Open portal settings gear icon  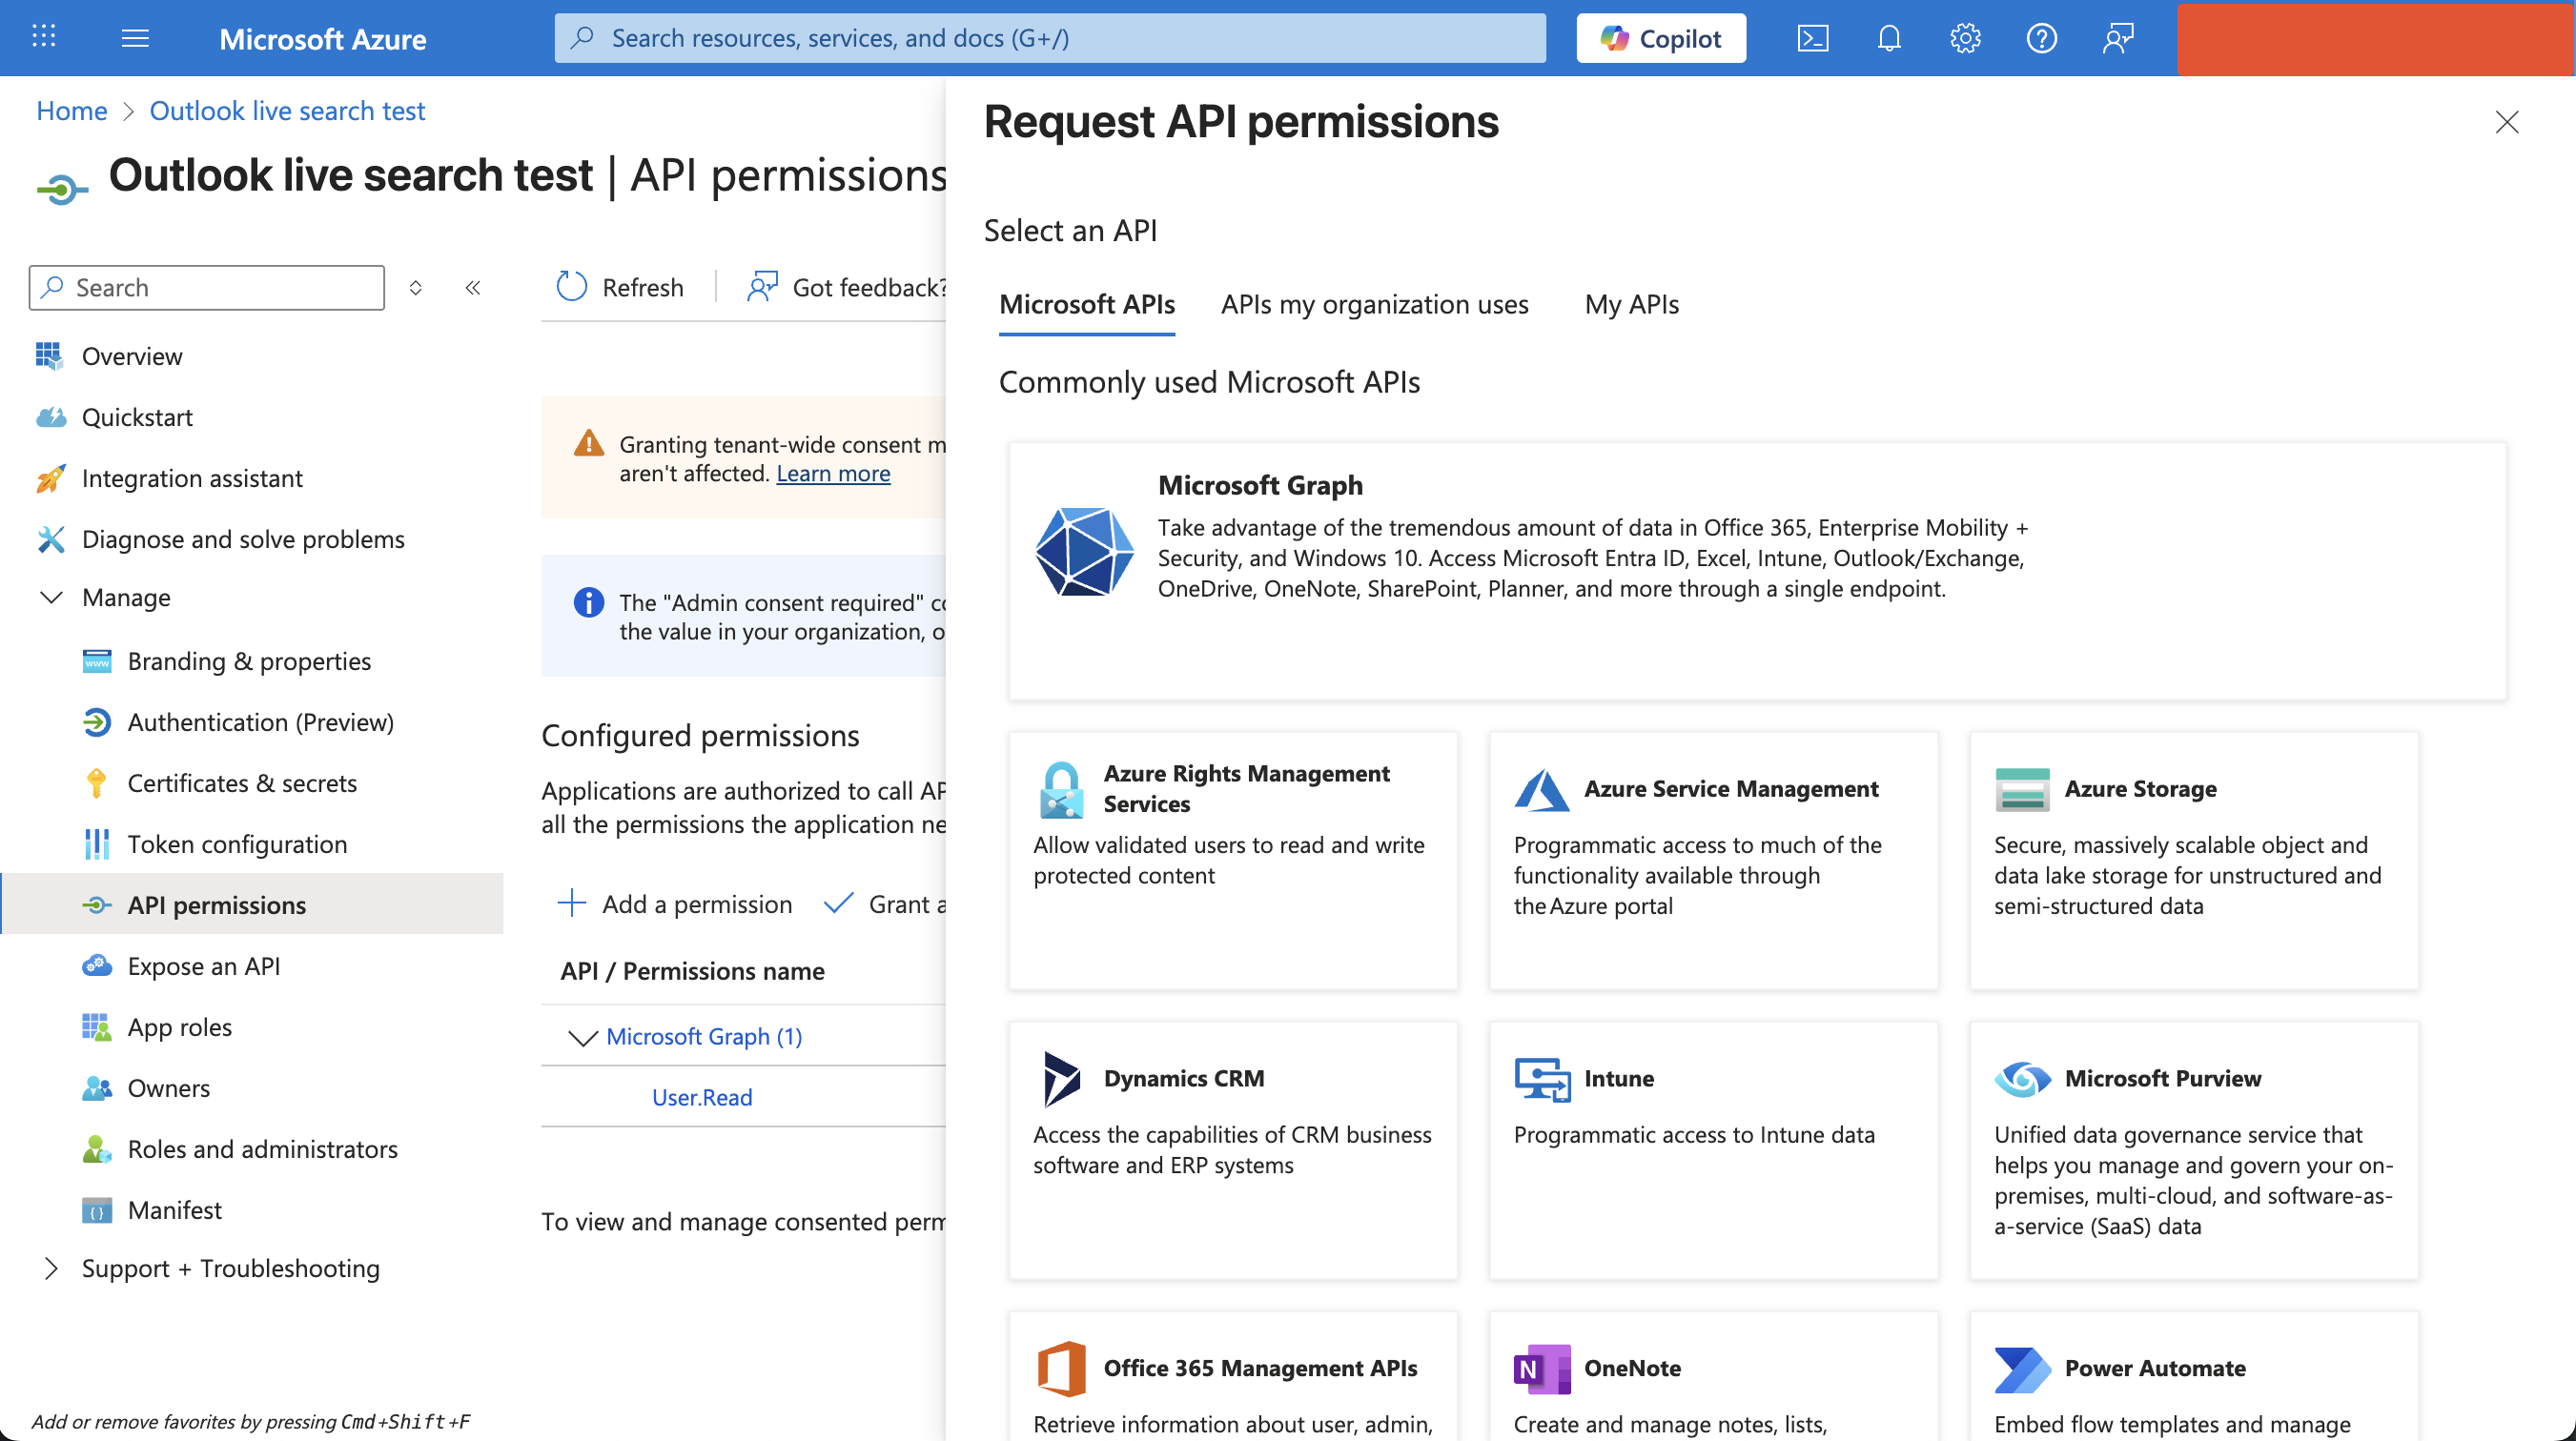click(1964, 38)
